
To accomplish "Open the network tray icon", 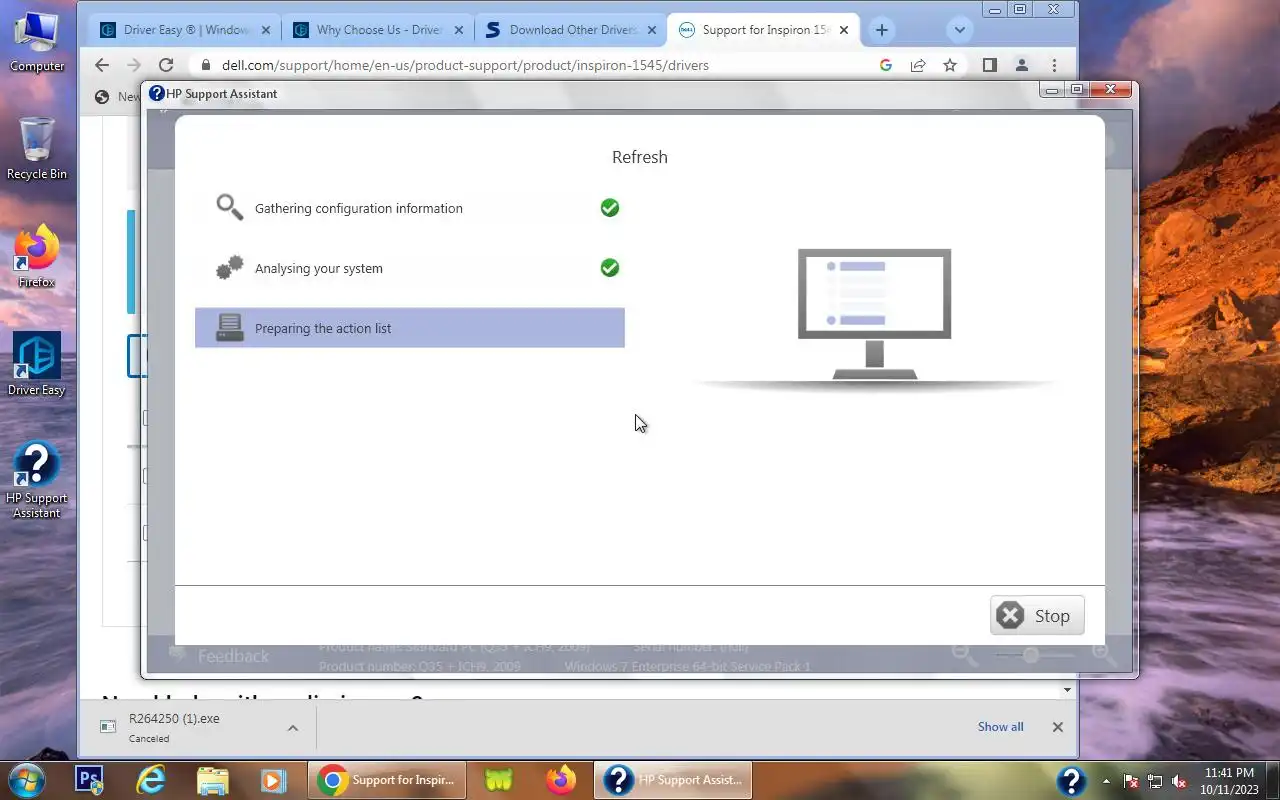I will [1155, 781].
